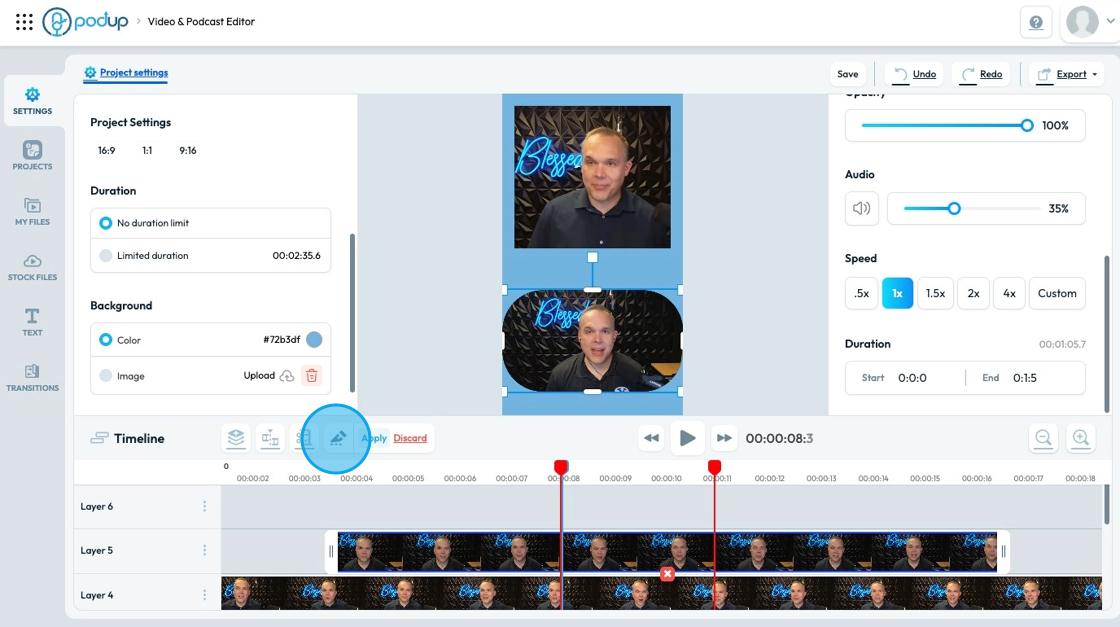Click the left red trim marker
Screen dimensions: 1120x627
pos(561,467)
